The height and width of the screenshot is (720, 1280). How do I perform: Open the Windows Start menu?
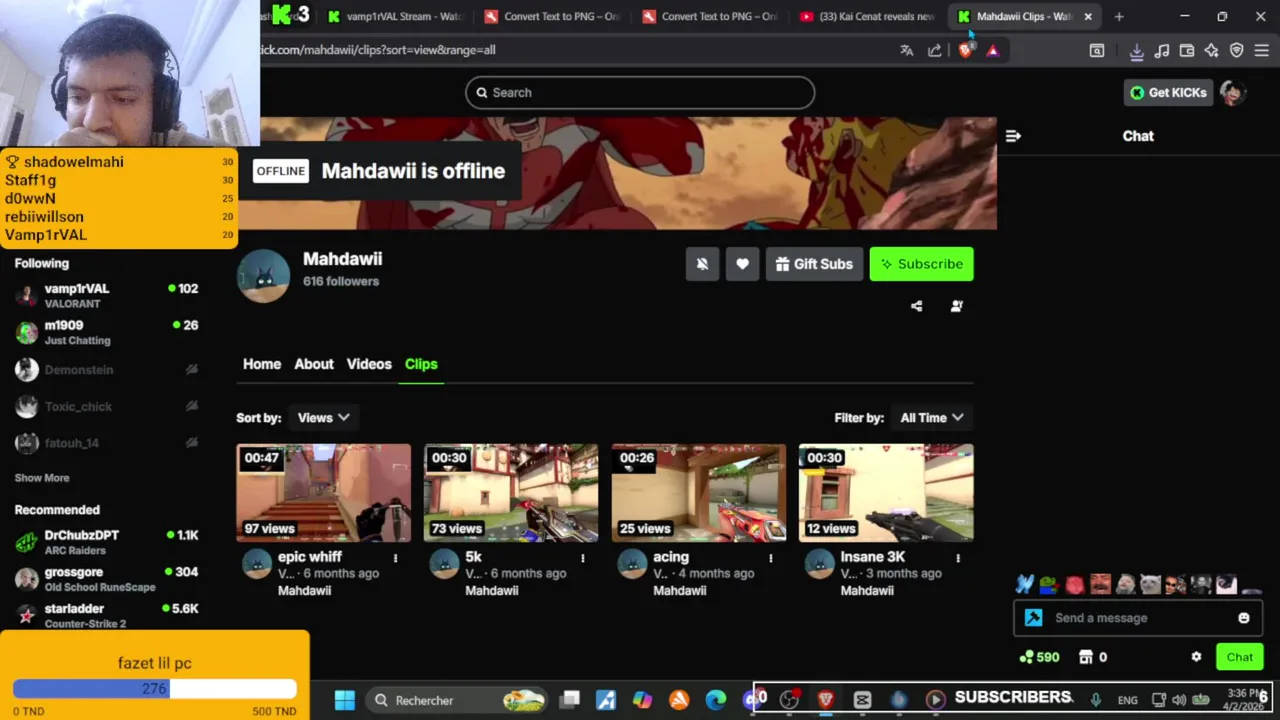(345, 700)
